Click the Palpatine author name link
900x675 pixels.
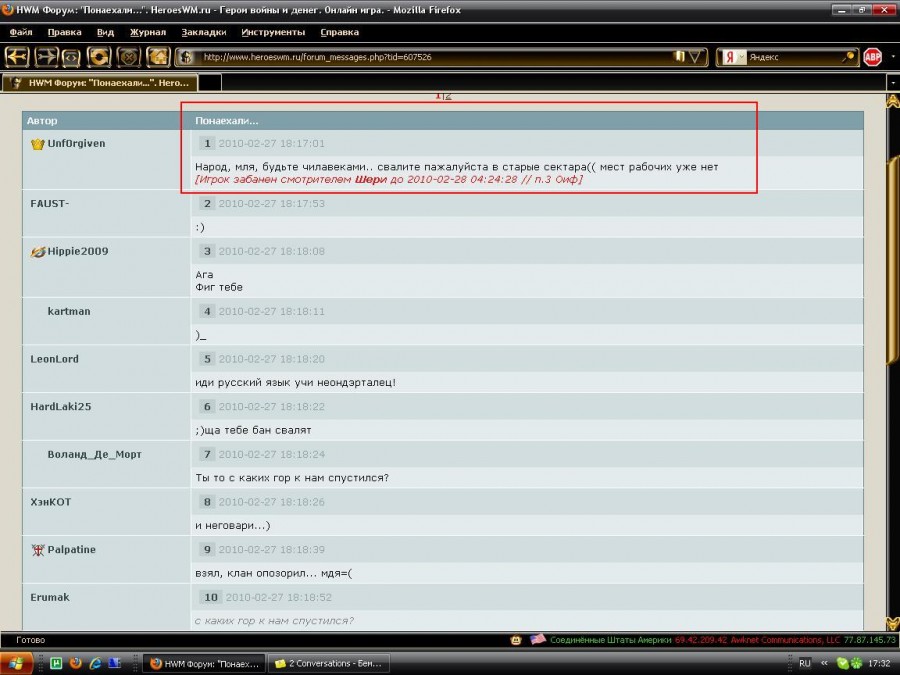tap(71, 549)
